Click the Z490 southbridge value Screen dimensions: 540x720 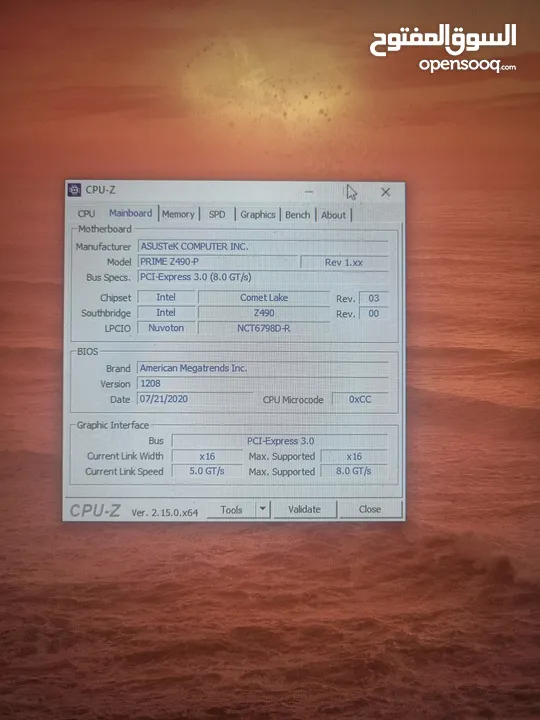pos(264,313)
